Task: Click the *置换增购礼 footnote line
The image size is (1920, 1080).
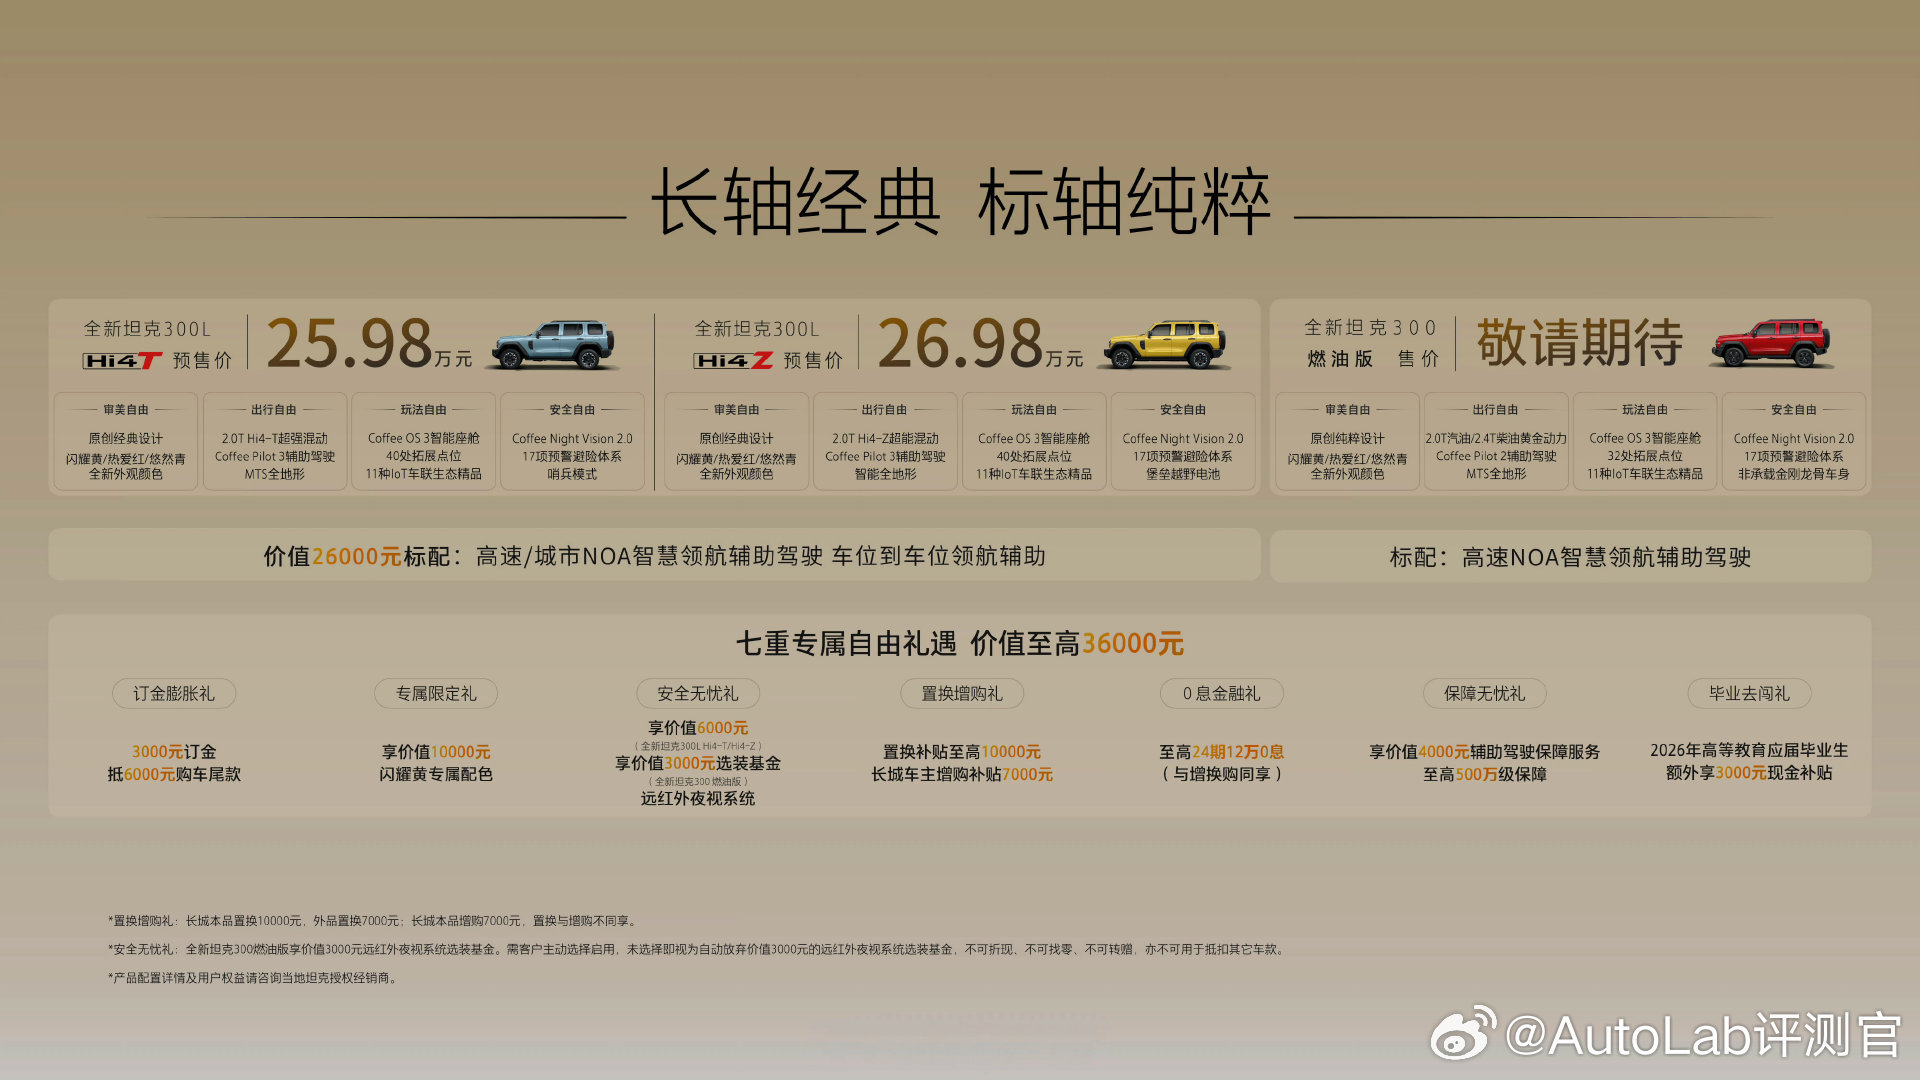Action: click(x=372, y=921)
